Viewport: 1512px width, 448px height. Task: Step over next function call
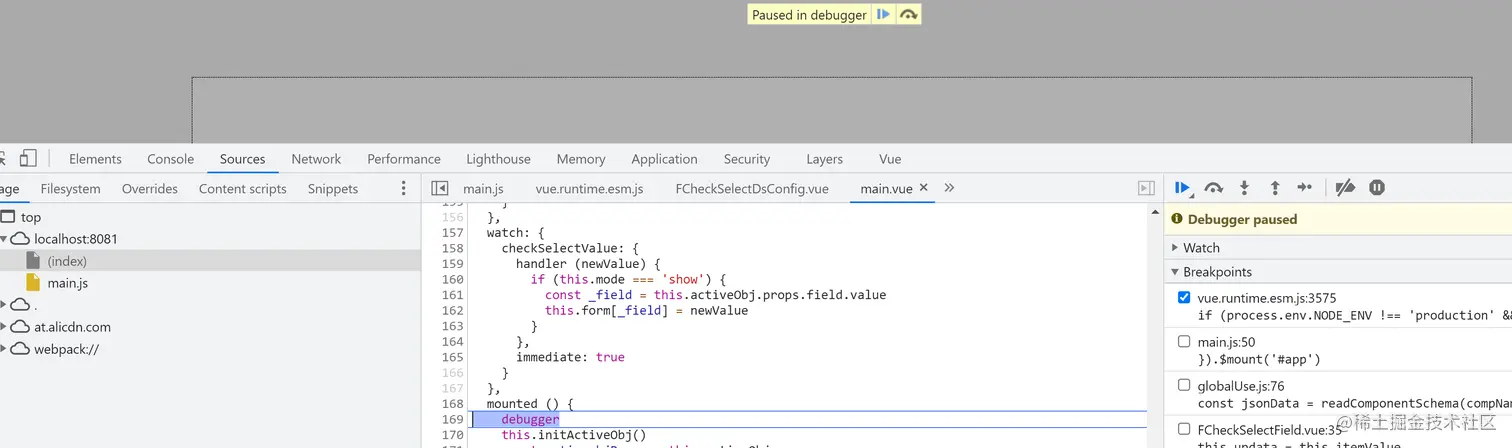click(x=1214, y=188)
